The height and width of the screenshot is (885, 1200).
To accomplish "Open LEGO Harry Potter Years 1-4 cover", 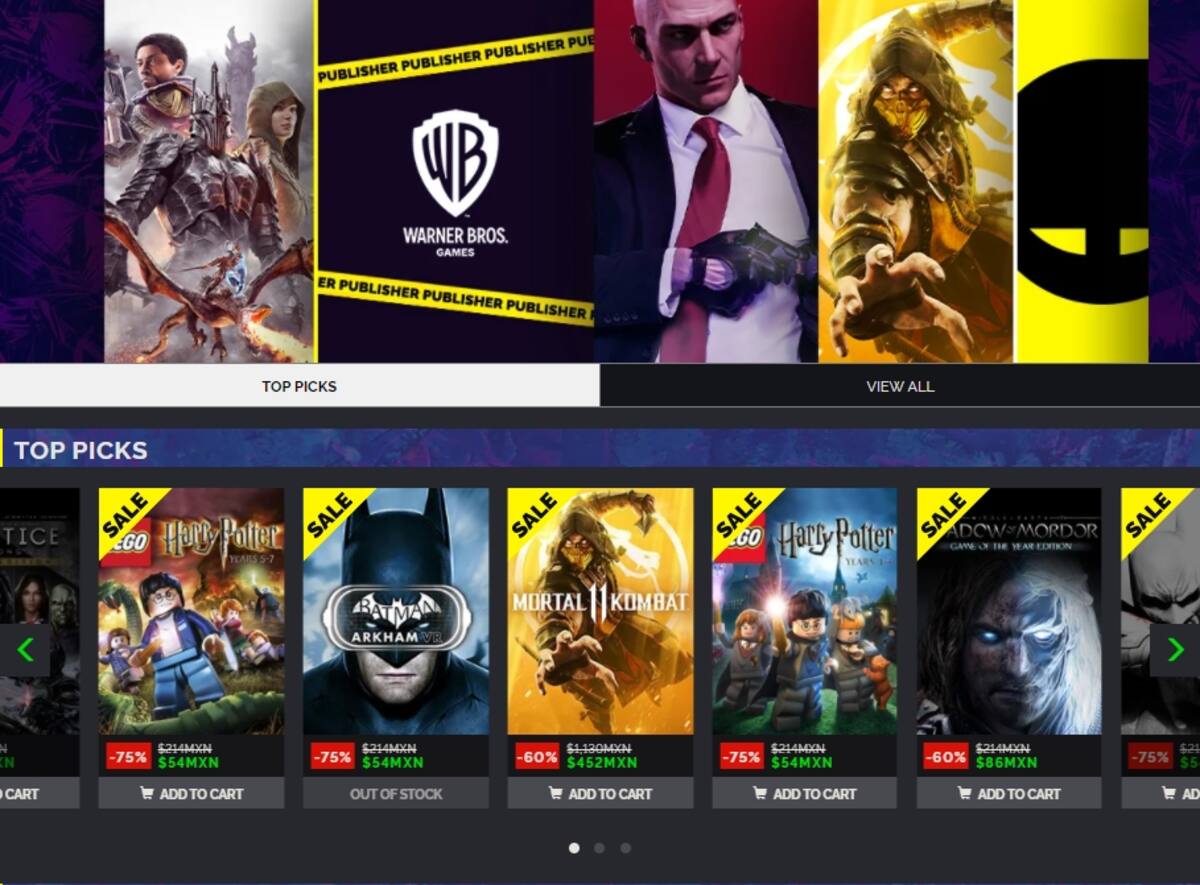I will click(805, 611).
